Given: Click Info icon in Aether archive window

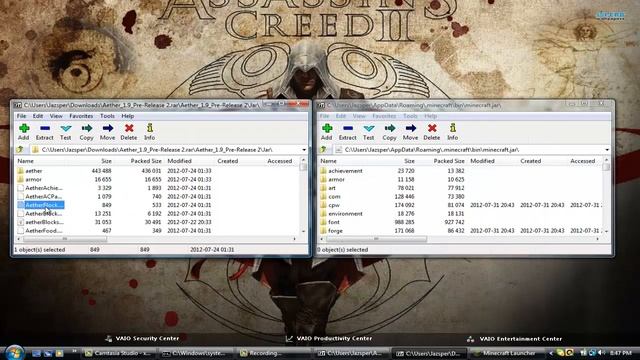Looking at the screenshot, I should click(x=149, y=132).
